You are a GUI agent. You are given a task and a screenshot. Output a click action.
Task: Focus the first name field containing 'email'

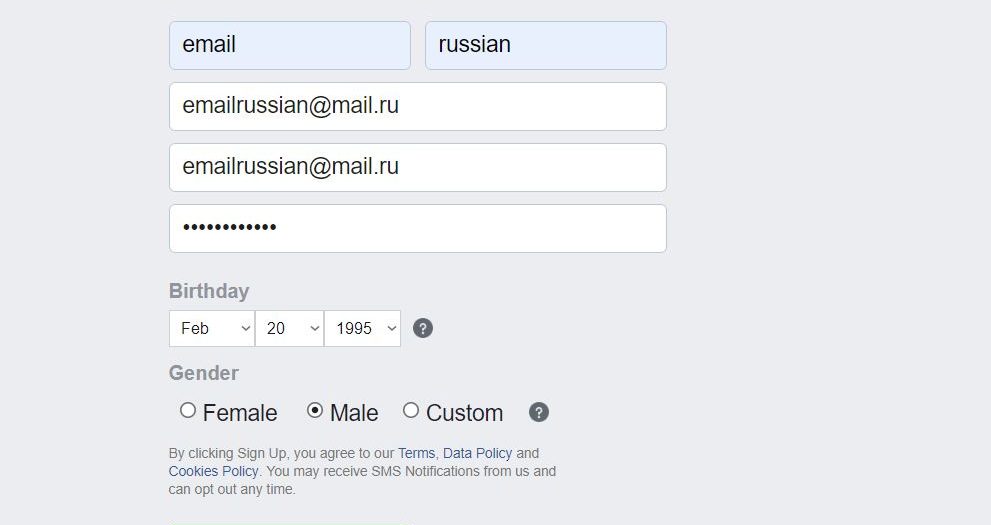(290, 45)
